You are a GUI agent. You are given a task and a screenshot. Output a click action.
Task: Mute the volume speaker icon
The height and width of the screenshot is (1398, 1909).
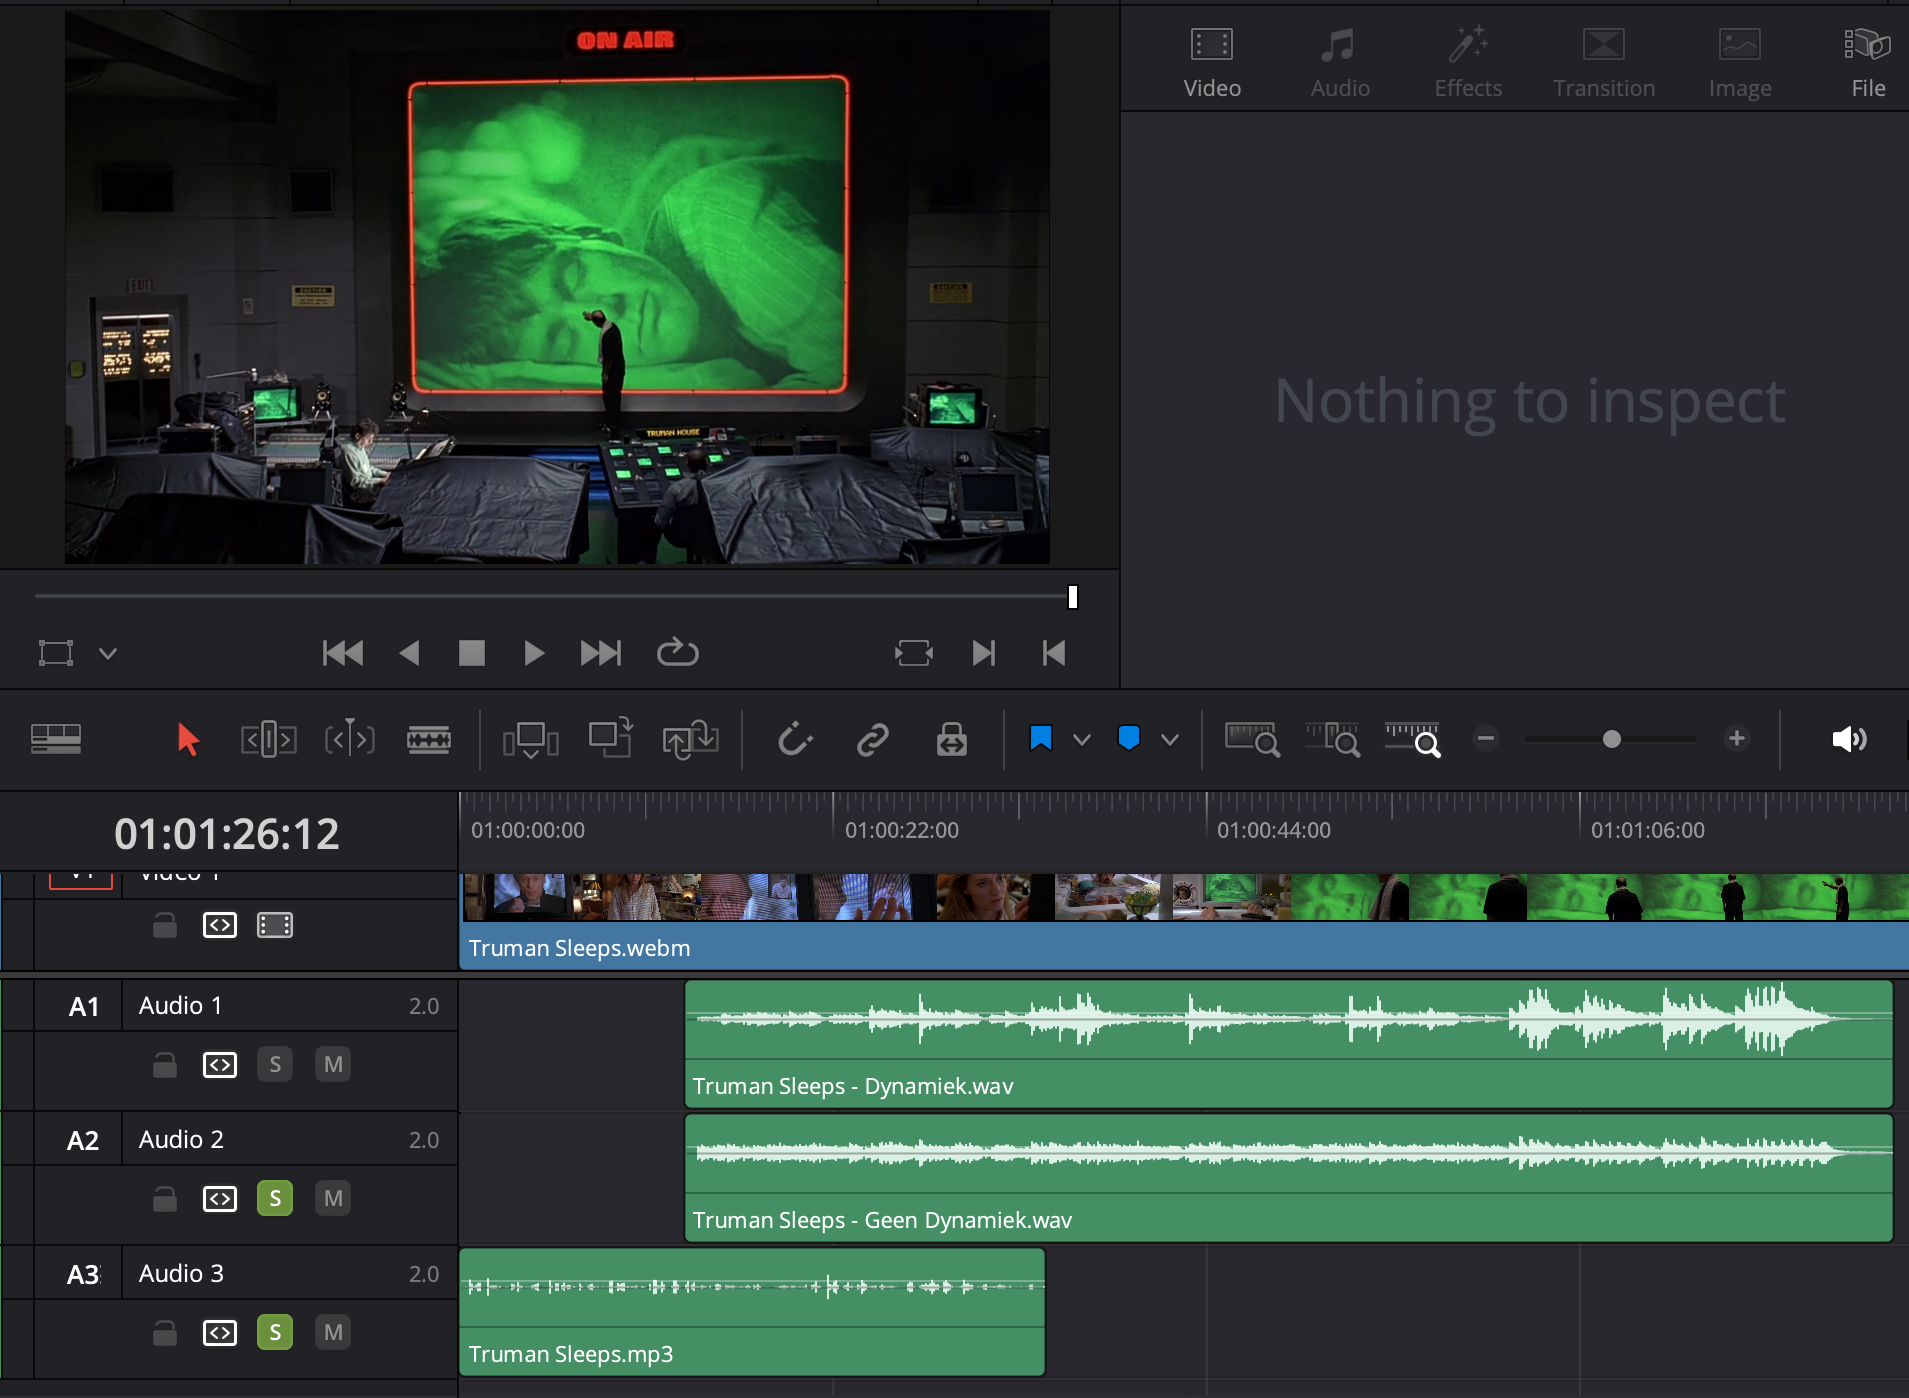(x=1848, y=739)
